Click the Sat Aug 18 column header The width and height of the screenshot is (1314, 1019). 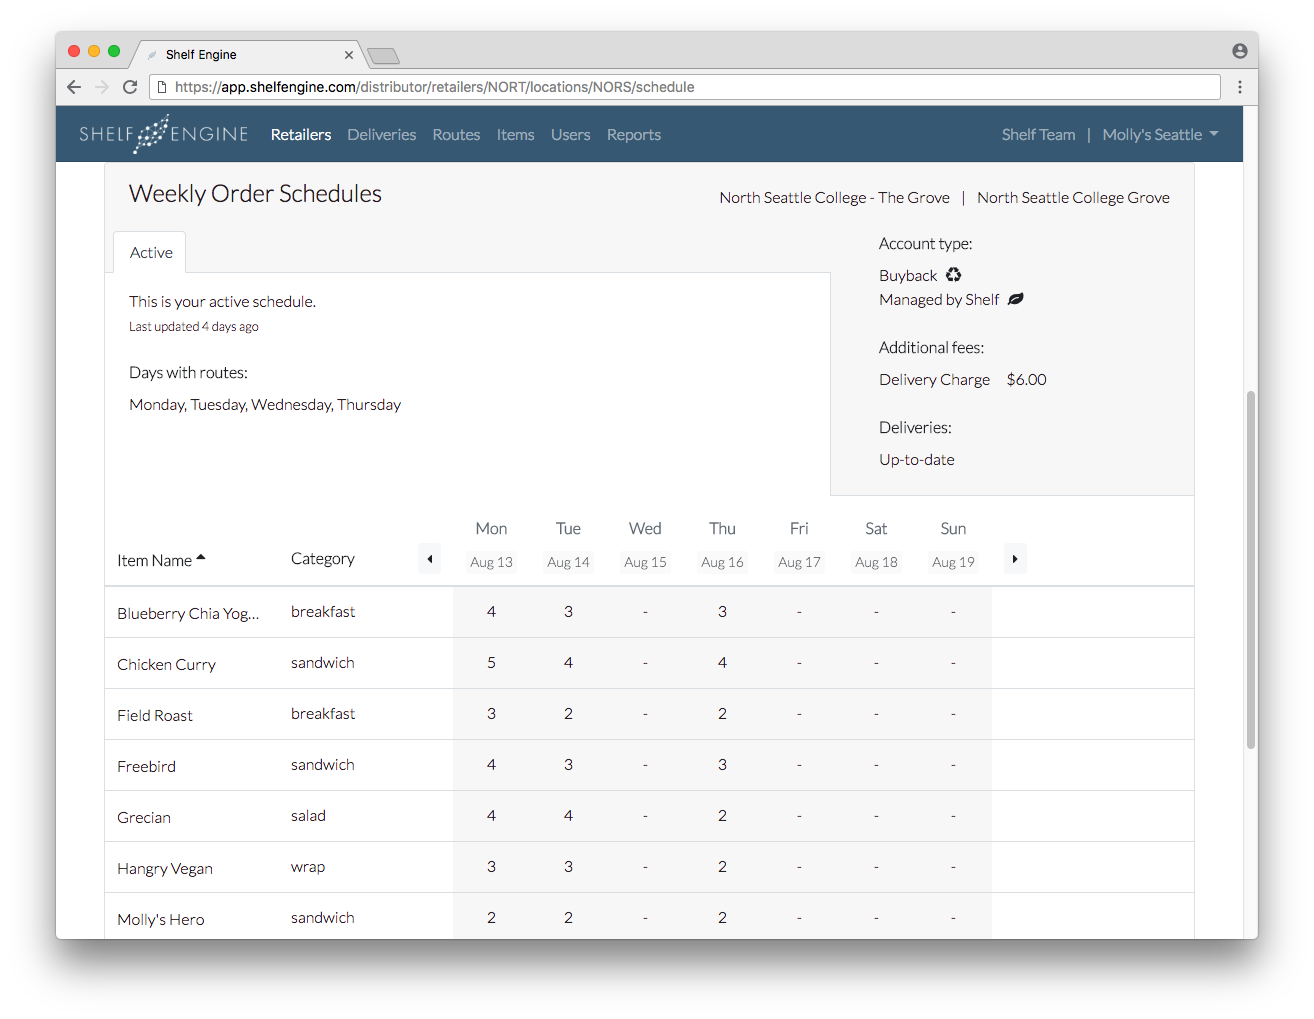click(x=876, y=545)
